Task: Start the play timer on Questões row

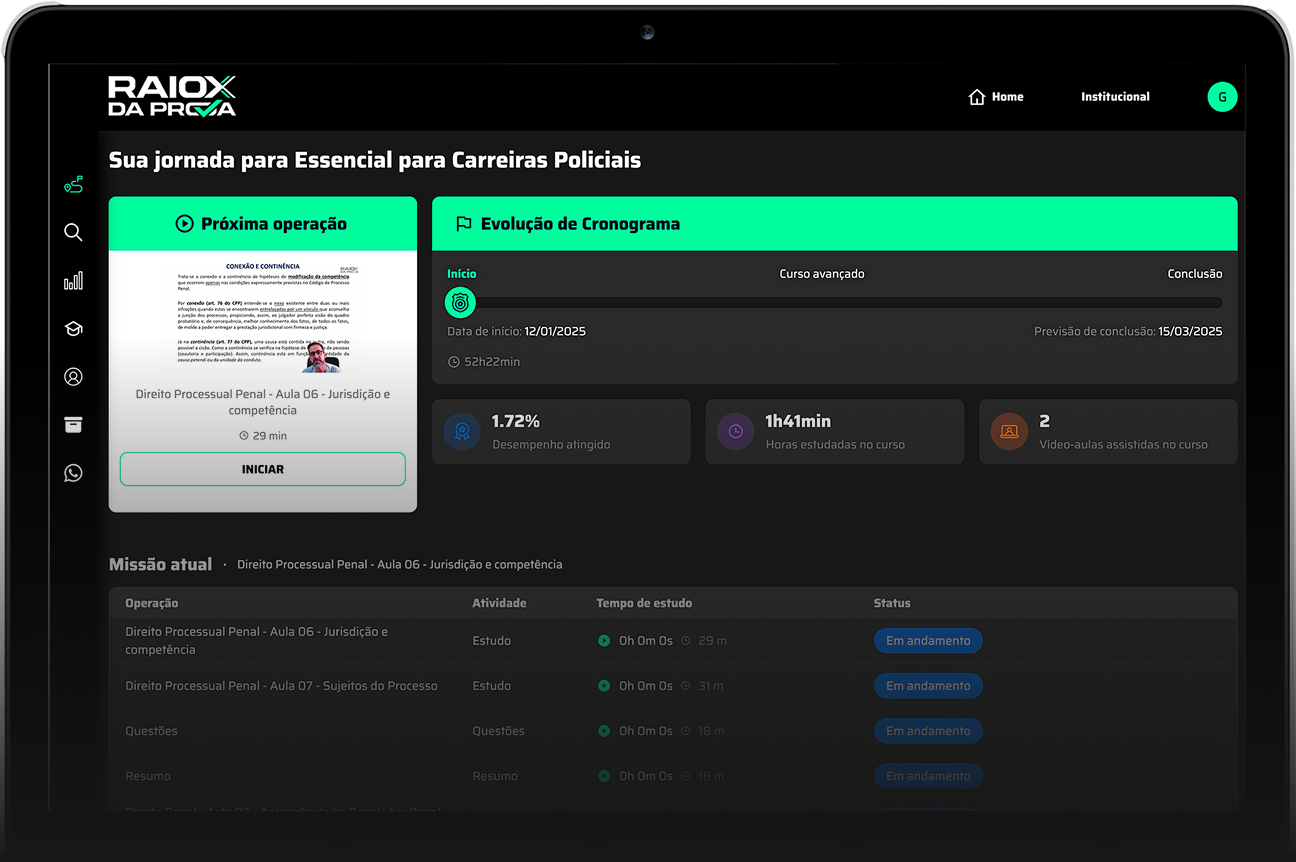Action: click(x=604, y=731)
